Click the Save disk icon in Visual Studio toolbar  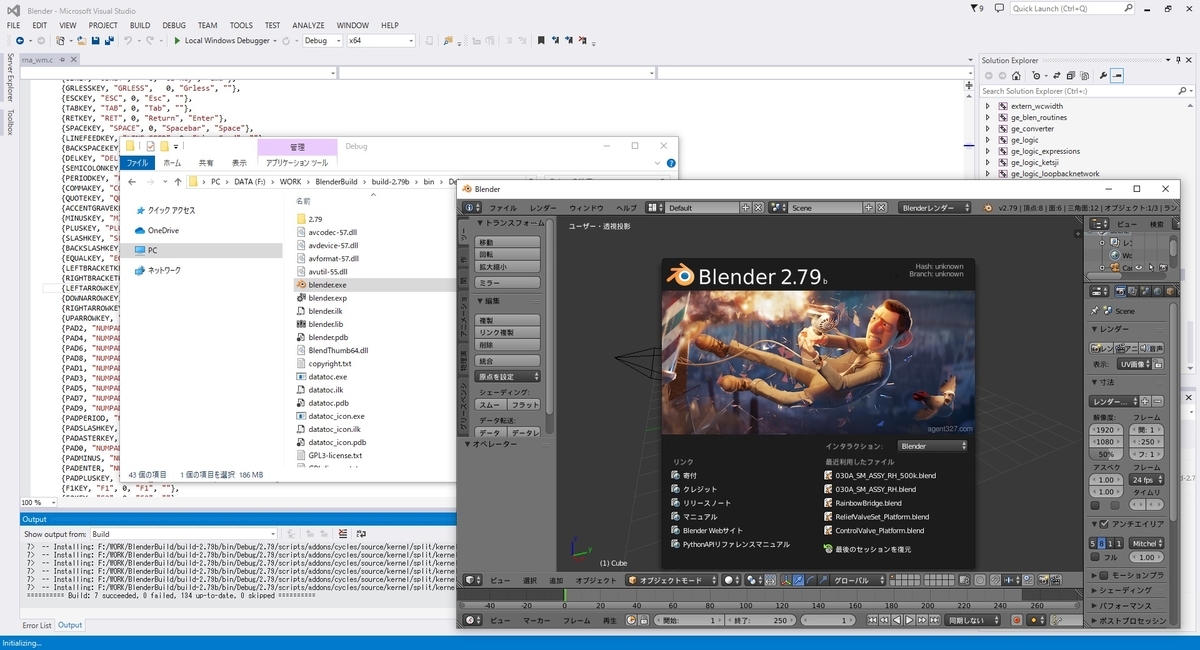[x=95, y=41]
